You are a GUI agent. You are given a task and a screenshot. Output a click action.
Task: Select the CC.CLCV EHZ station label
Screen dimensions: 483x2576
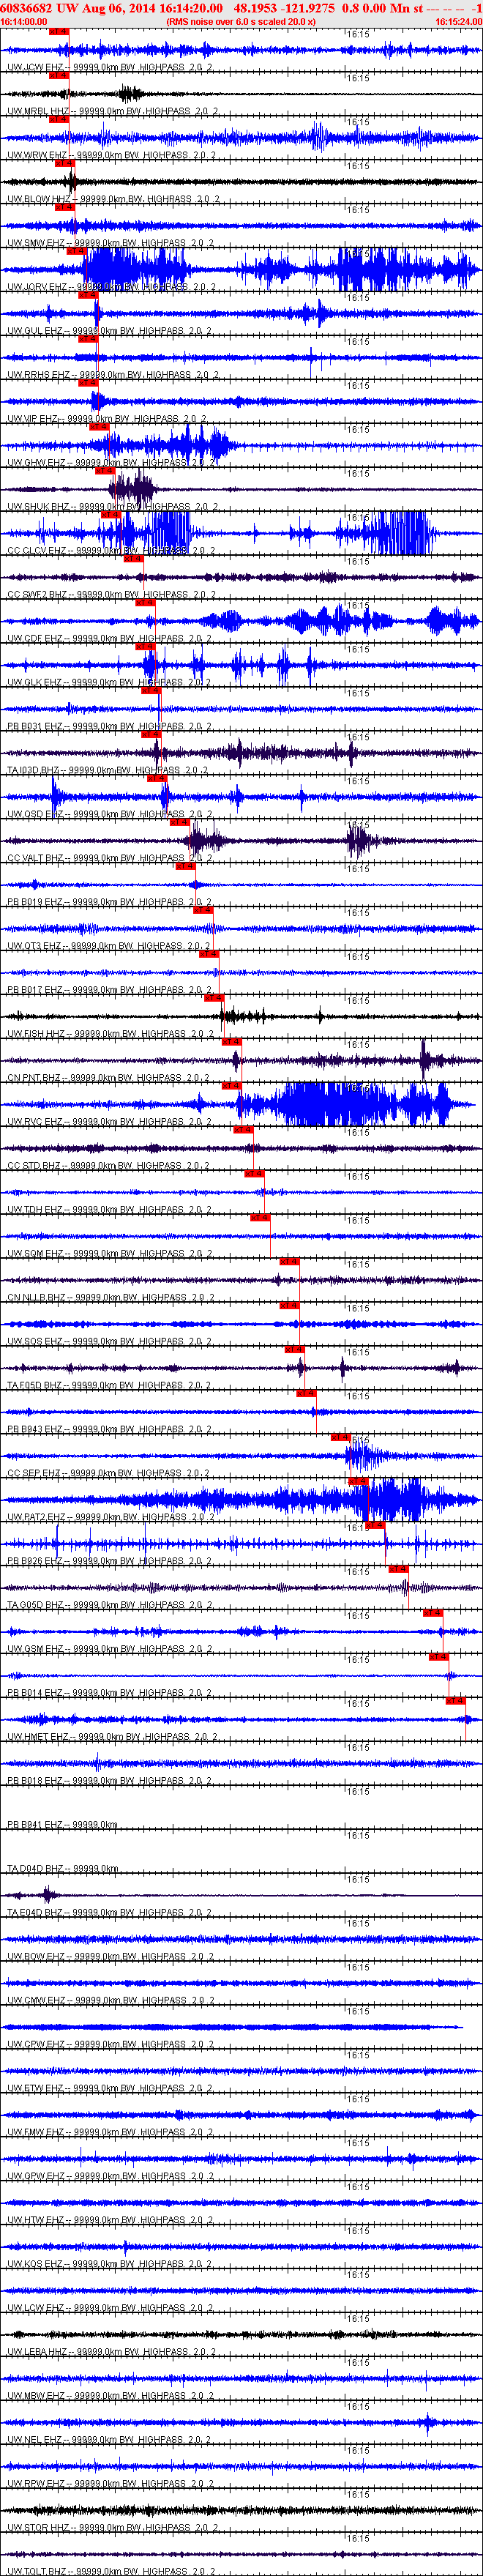[x=37, y=551]
